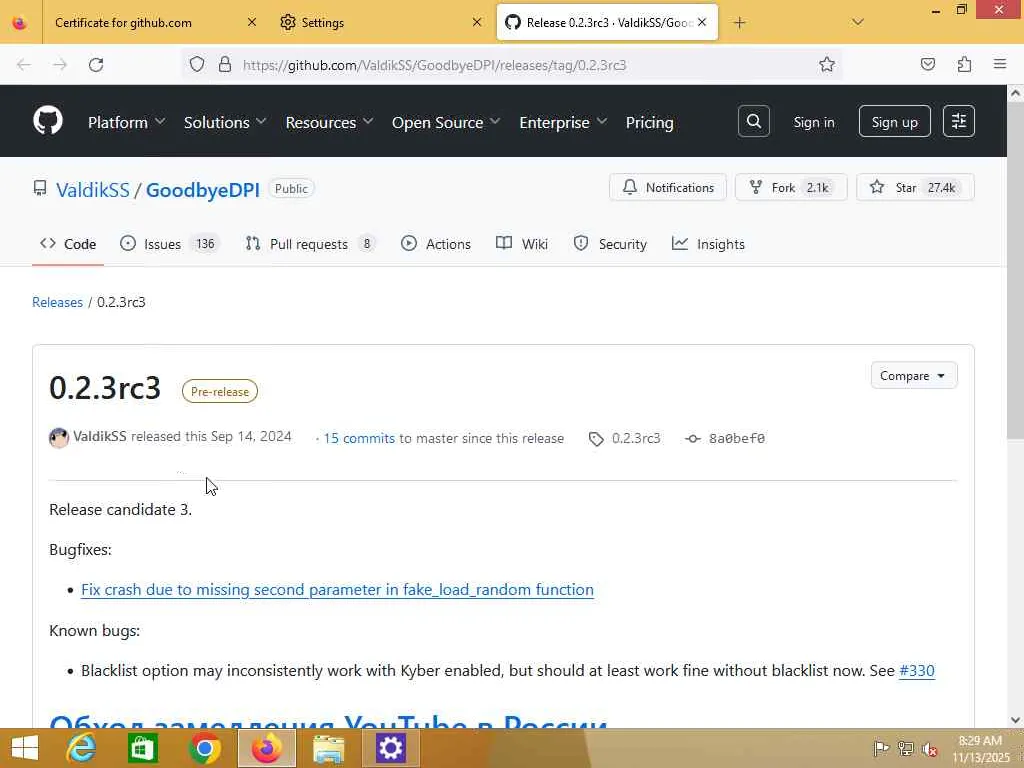Image resolution: width=1024 pixels, height=768 pixels.
Task: Click the commit hash 8a0bef0
Action: (x=737, y=438)
